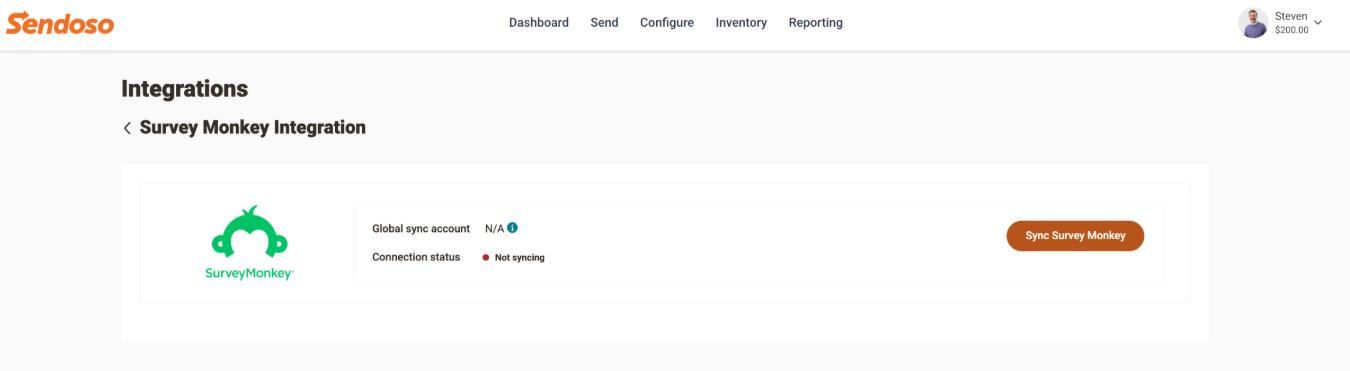Click the Sendoso logo
Screen dimensions: 1350x371
(x=60, y=23)
